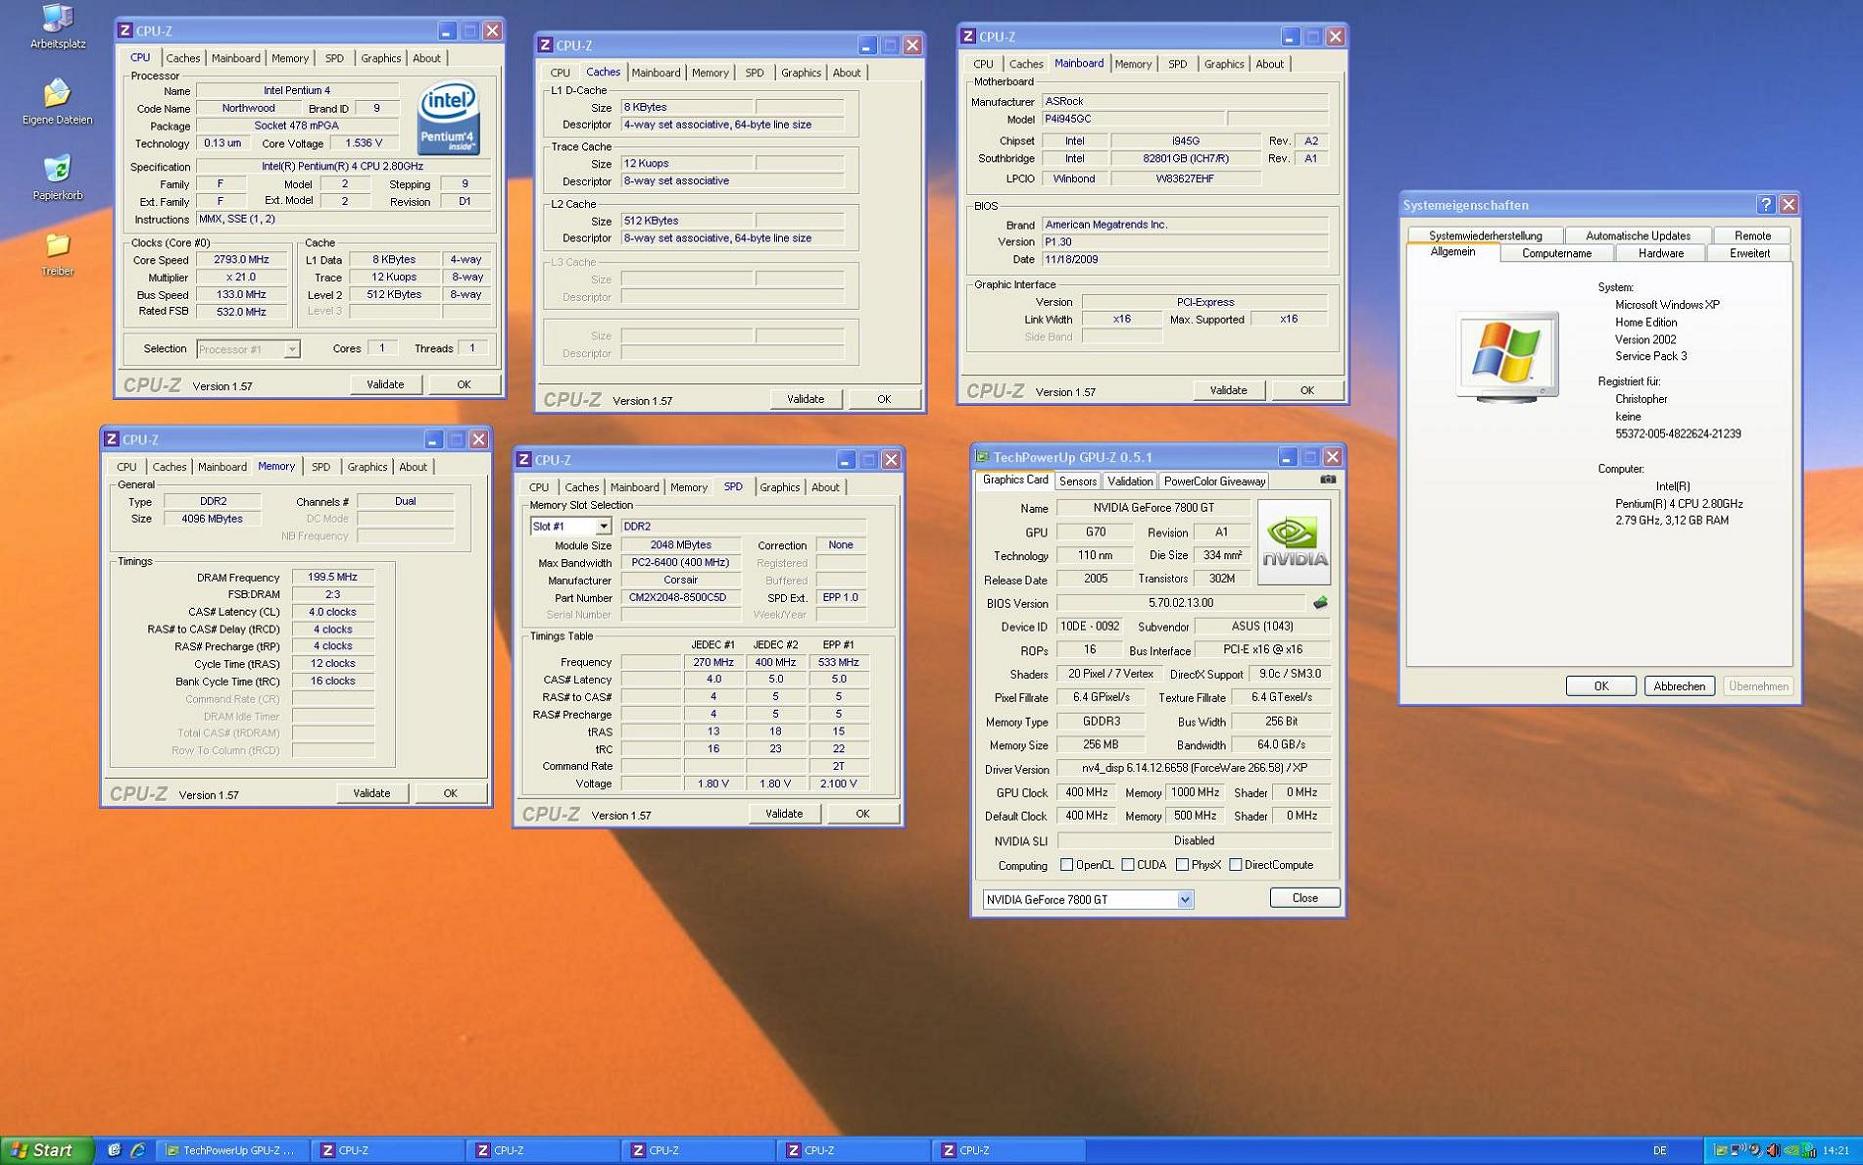Switch to the Hardware tab in Systemeigenschaften
1863x1165 pixels.
coord(1661,253)
